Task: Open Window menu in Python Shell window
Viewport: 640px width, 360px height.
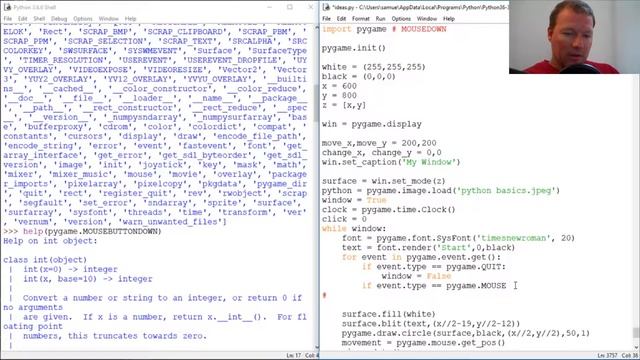Action: click(109, 19)
